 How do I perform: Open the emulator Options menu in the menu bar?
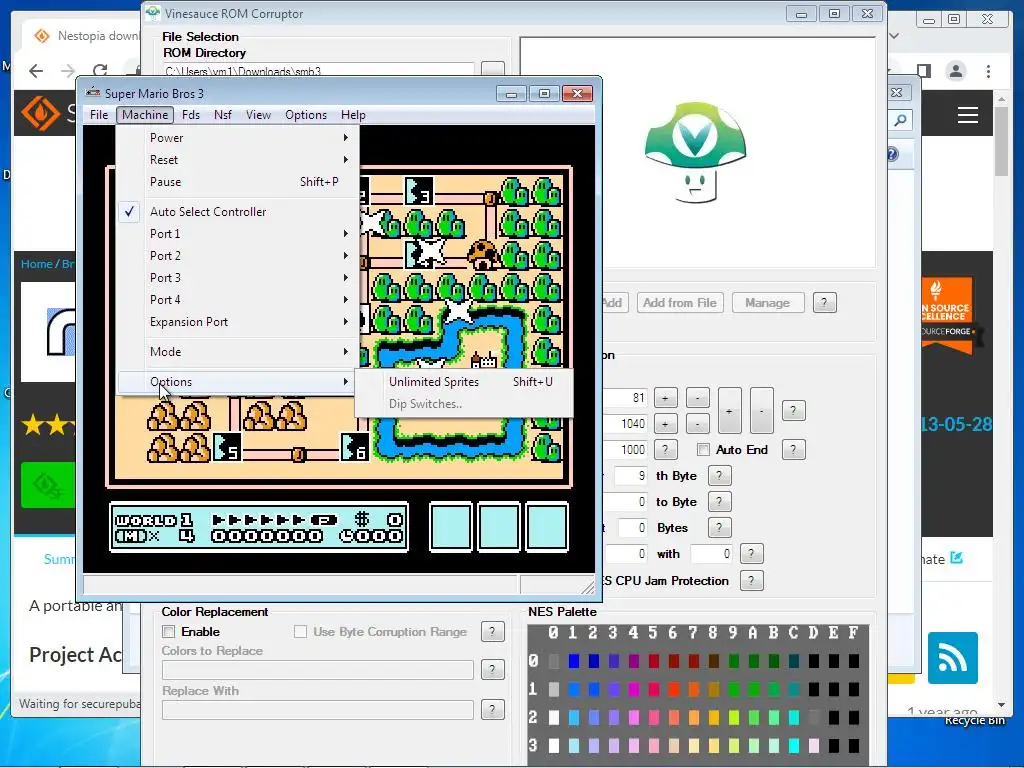[x=306, y=115]
